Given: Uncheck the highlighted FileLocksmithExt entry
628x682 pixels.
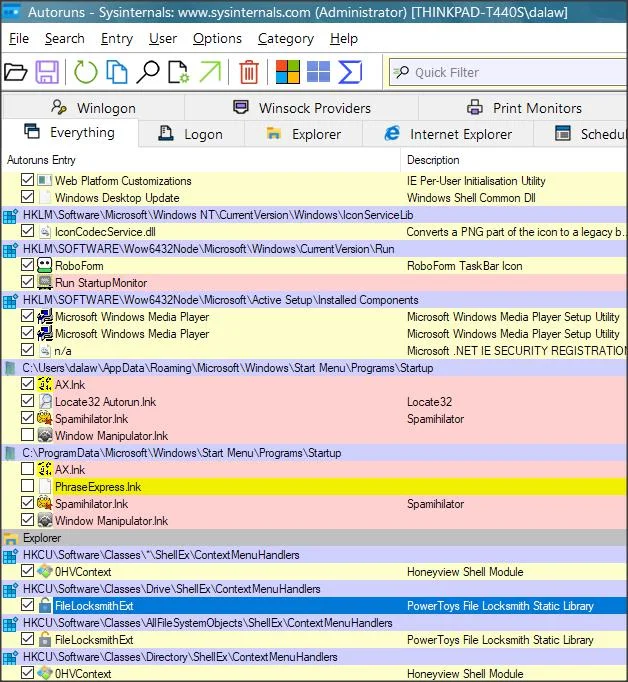Looking at the screenshot, I should point(27,605).
